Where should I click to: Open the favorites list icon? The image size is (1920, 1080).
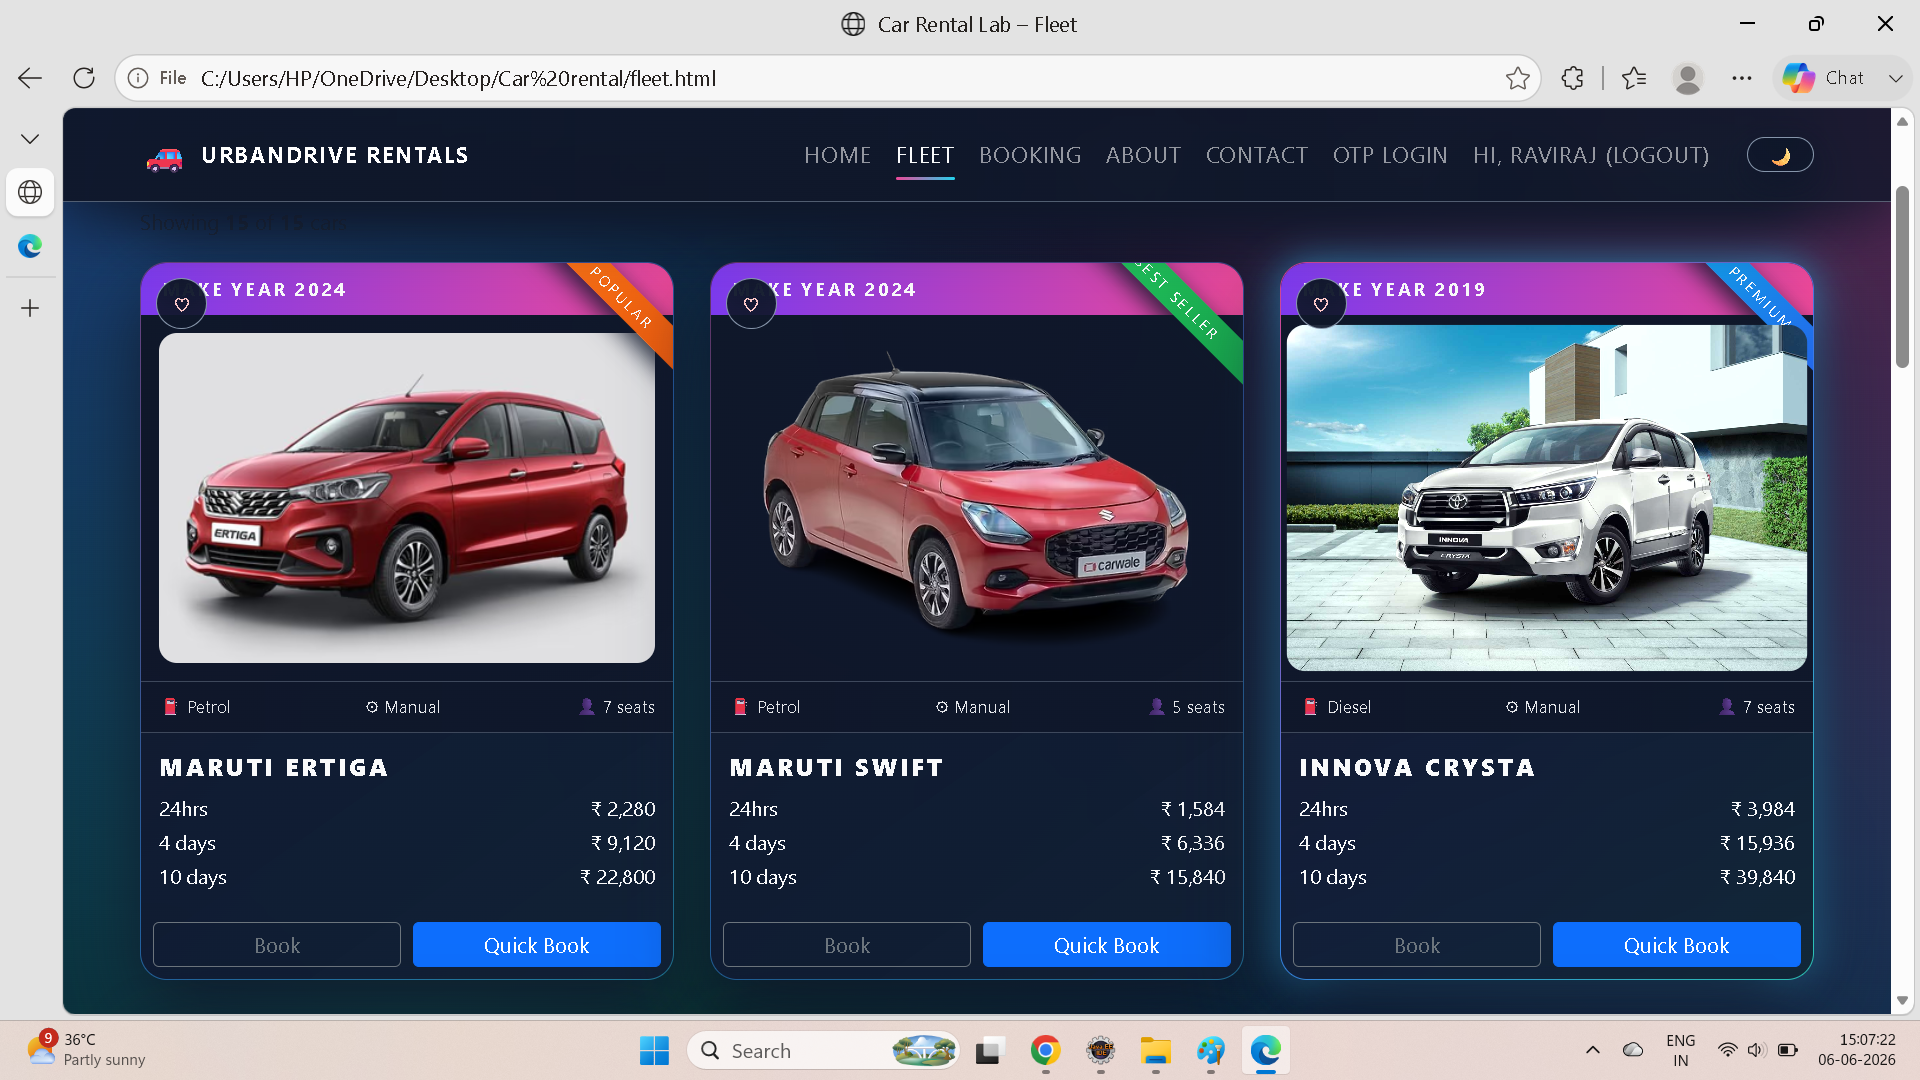click(1634, 78)
